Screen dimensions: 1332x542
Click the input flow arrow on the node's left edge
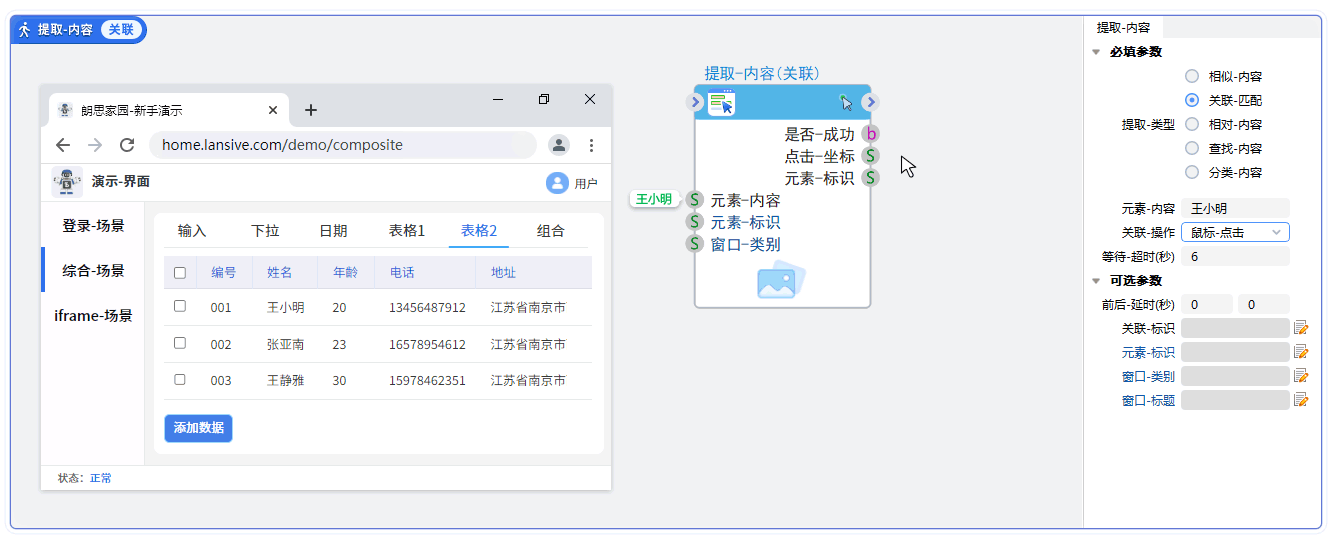coord(696,102)
